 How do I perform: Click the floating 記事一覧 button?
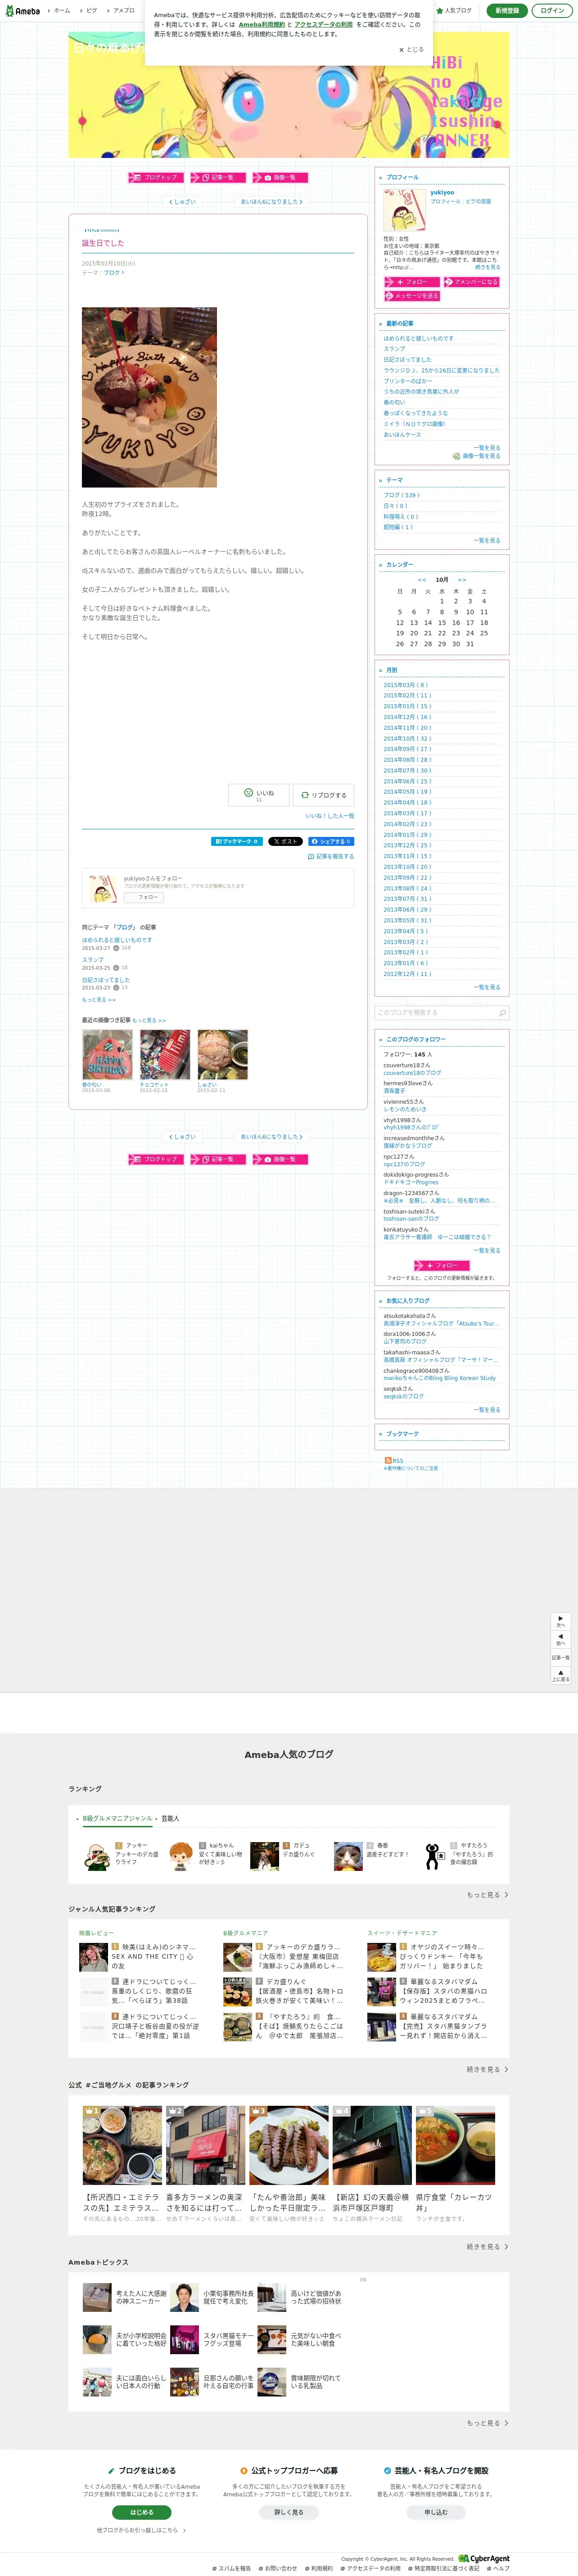561,1657
